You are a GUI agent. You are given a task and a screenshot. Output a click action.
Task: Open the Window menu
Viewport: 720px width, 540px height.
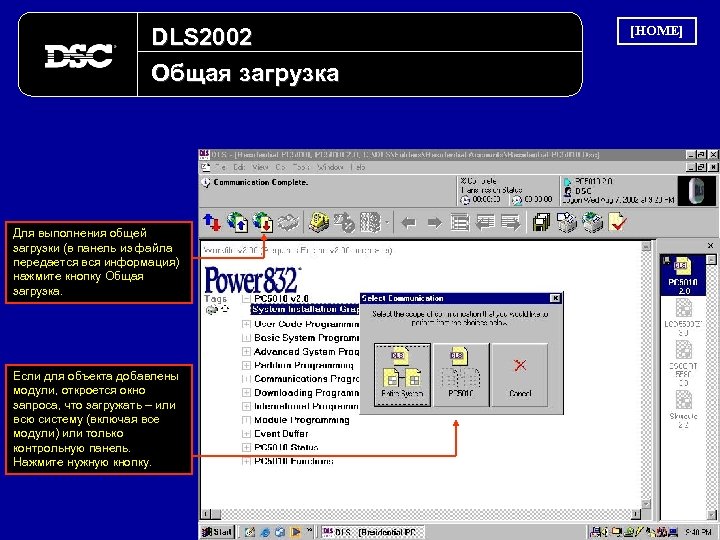coord(330,167)
